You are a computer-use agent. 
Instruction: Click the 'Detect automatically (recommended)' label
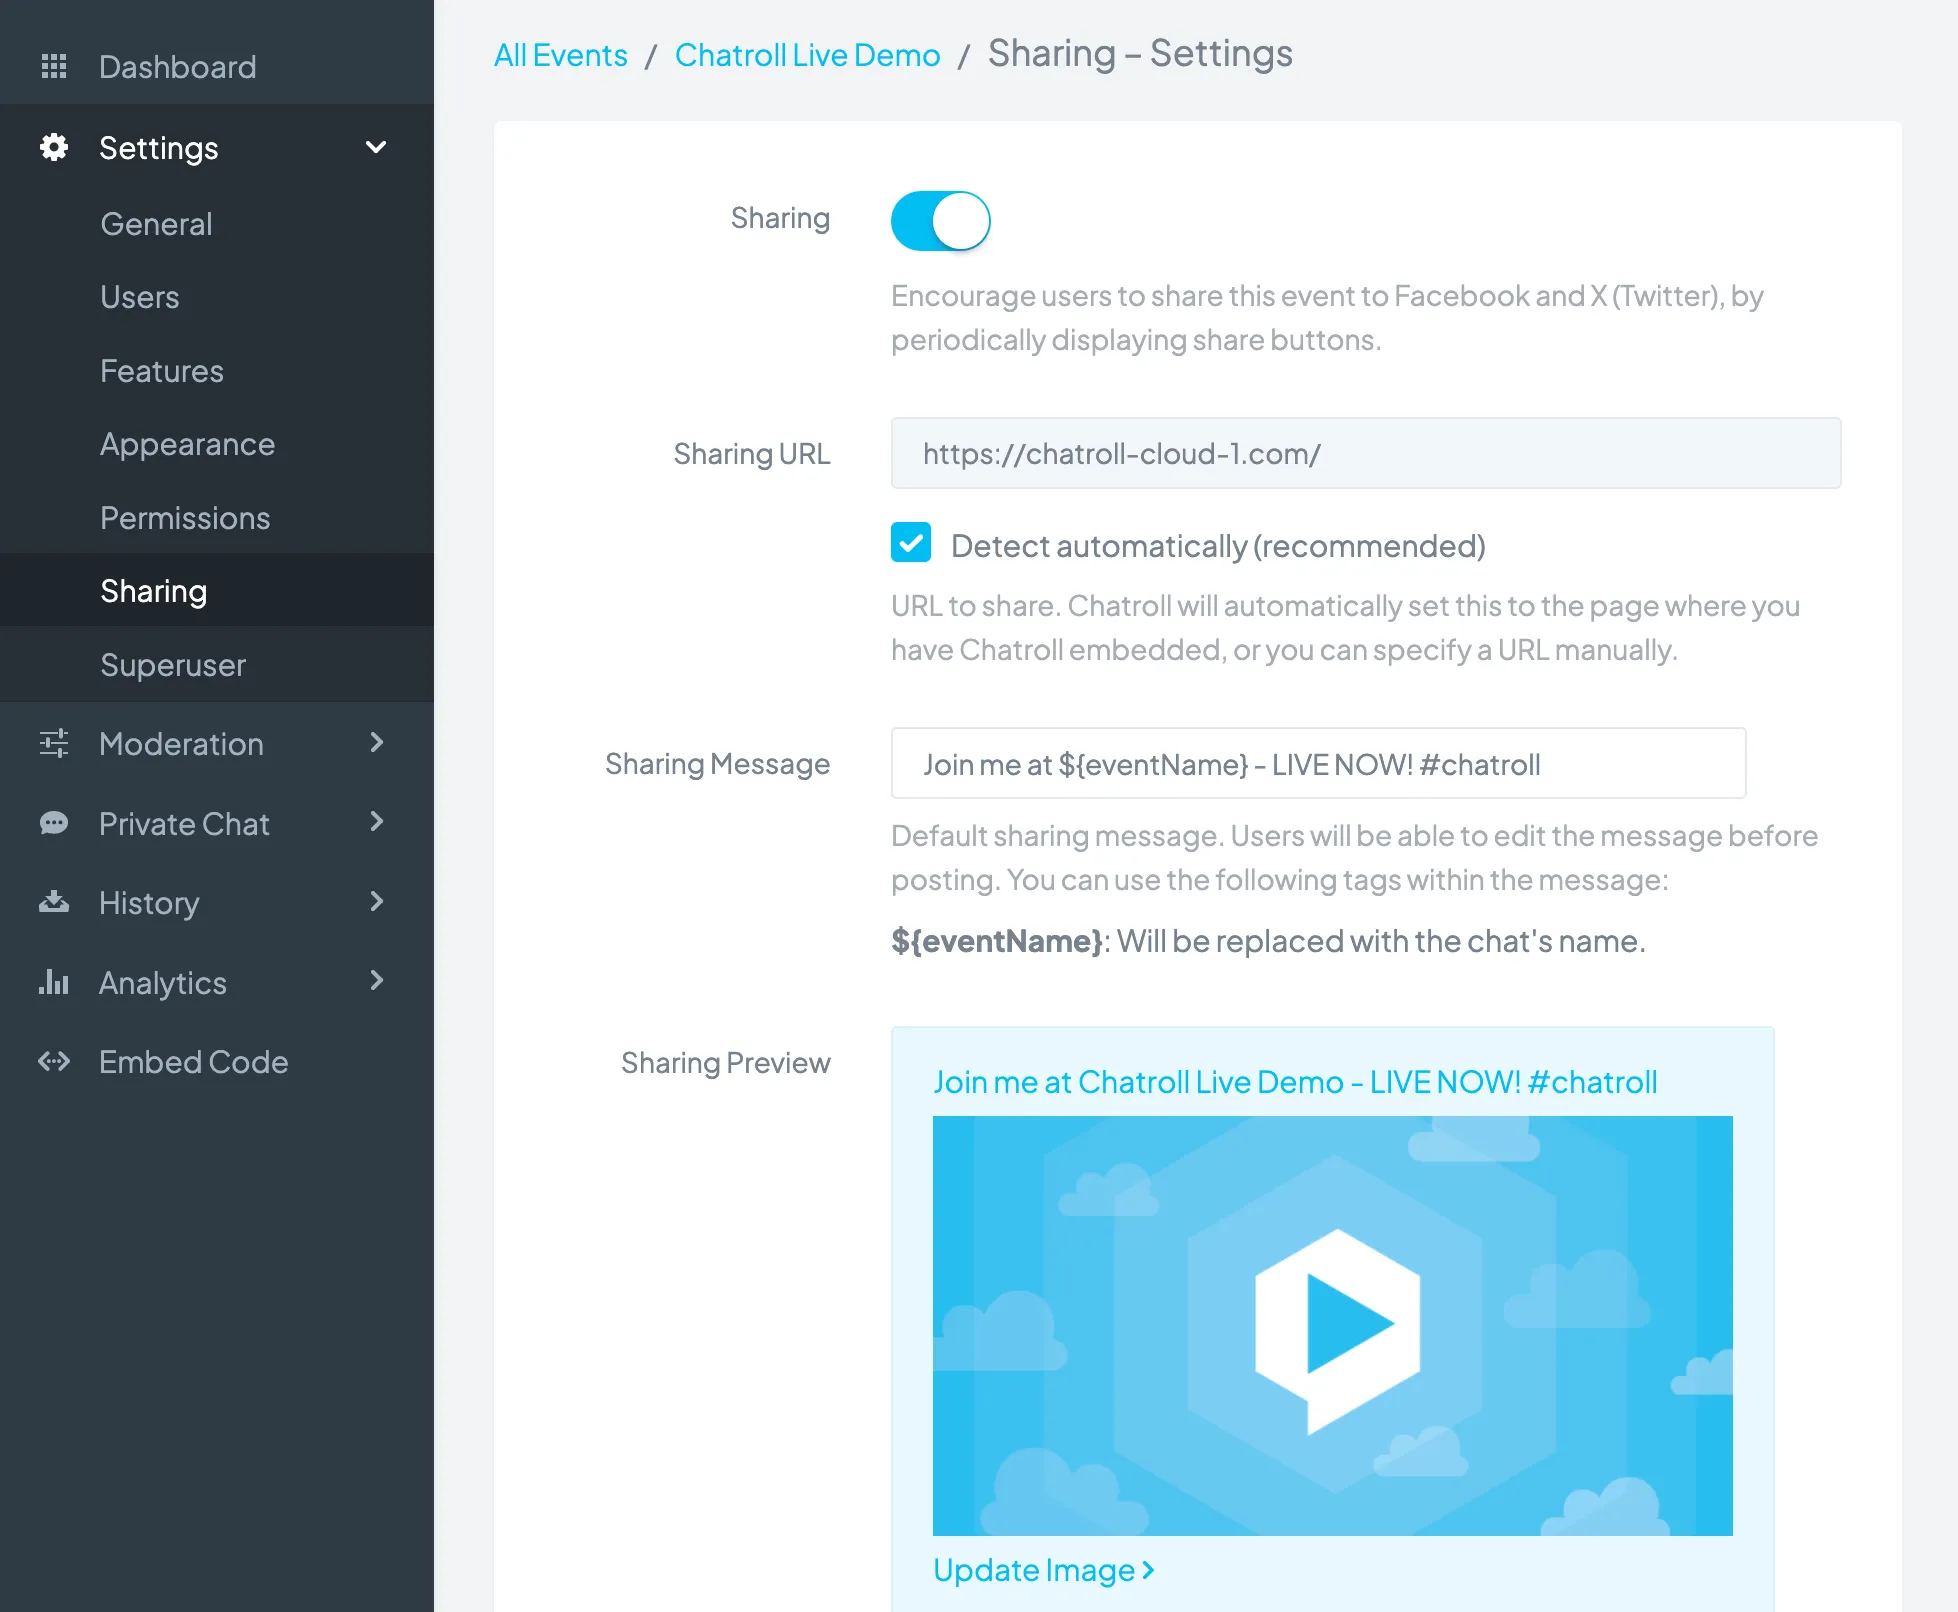1218,546
